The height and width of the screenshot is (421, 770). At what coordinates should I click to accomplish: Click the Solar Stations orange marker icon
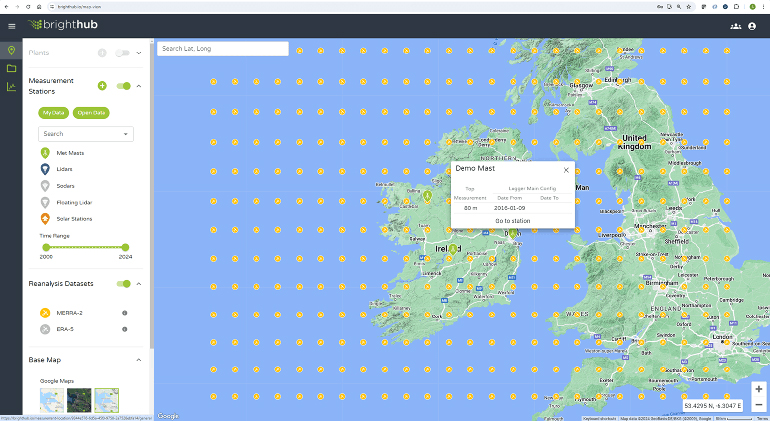[45, 219]
